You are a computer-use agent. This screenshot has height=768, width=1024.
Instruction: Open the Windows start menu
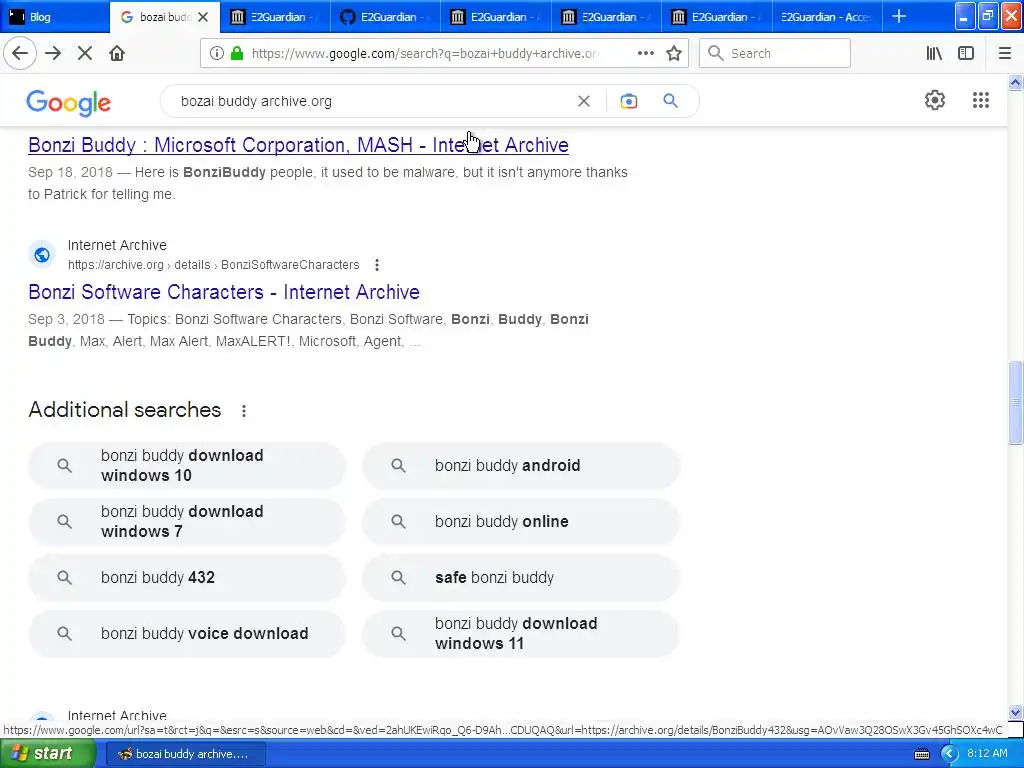(48, 754)
